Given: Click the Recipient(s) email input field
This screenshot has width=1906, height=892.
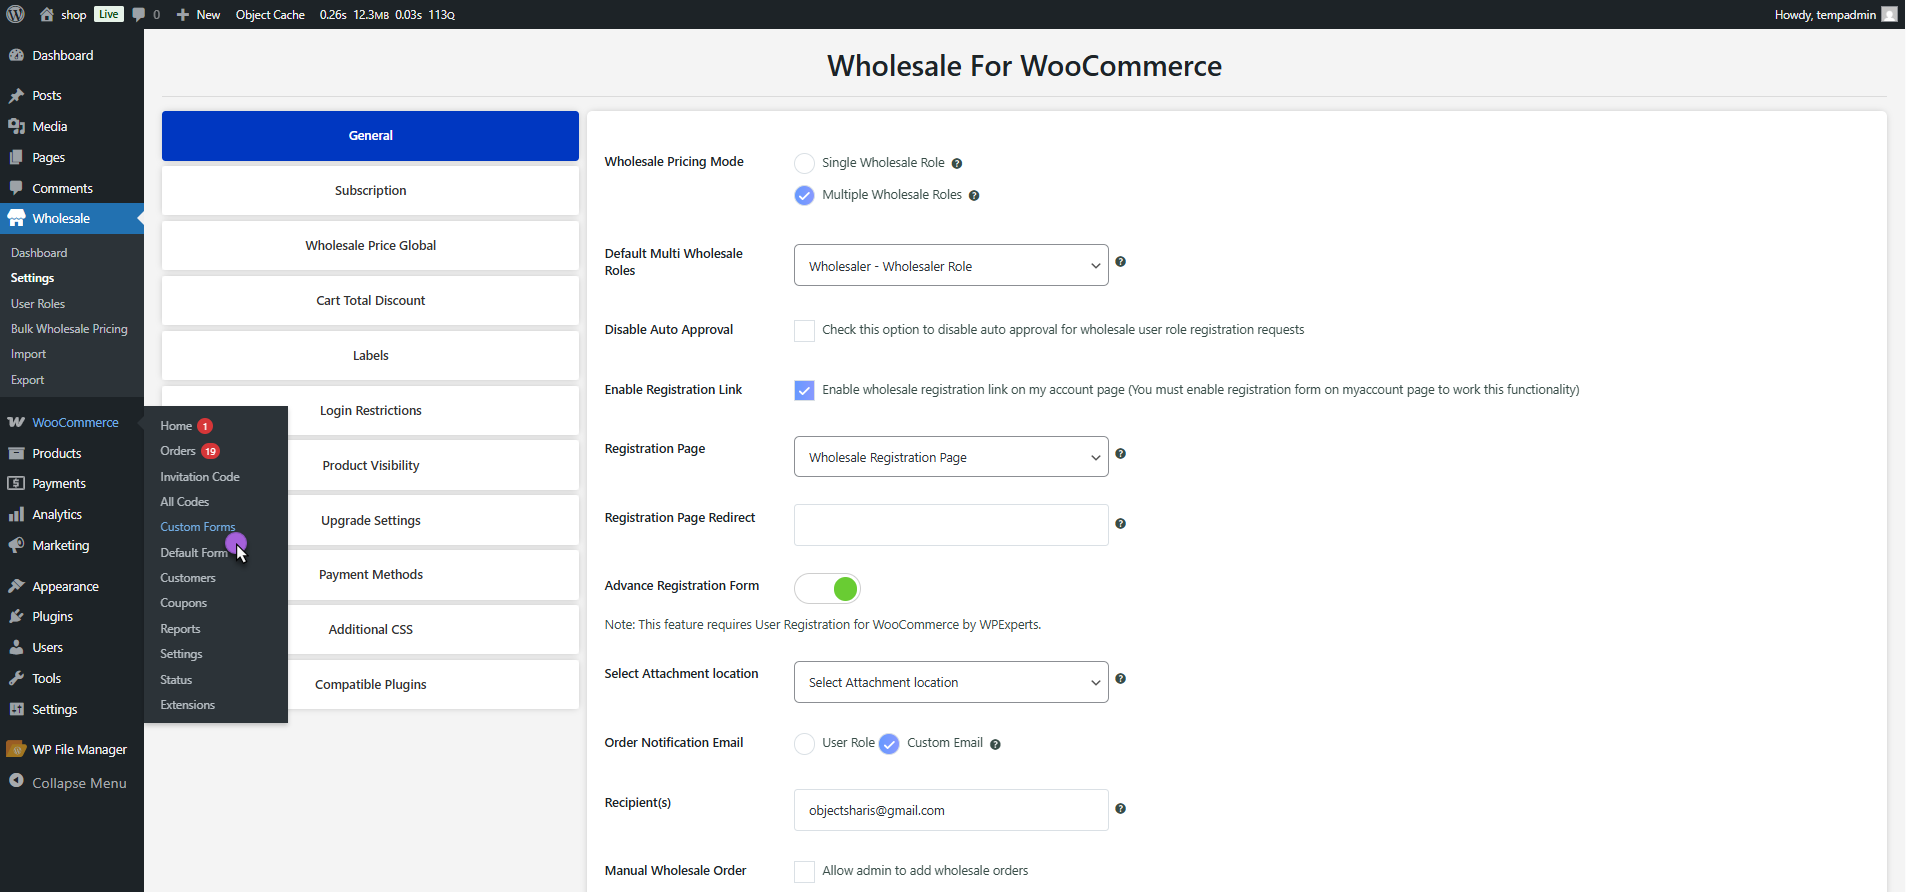Looking at the screenshot, I should (951, 810).
